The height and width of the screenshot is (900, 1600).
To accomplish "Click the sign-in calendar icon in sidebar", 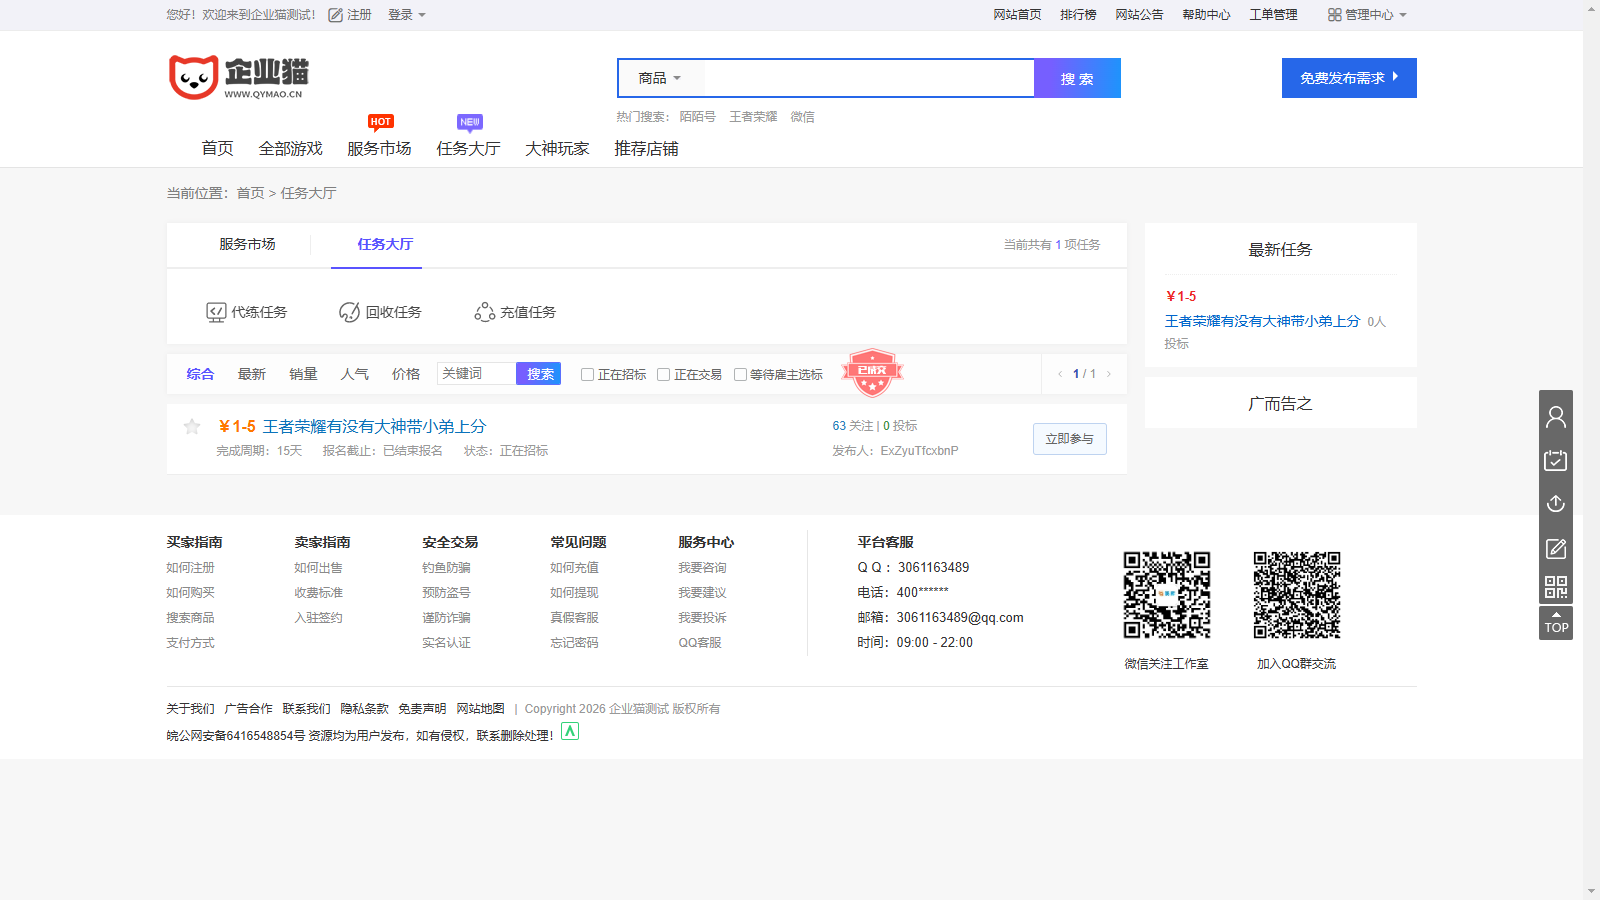I will [x=1555, y=460].
